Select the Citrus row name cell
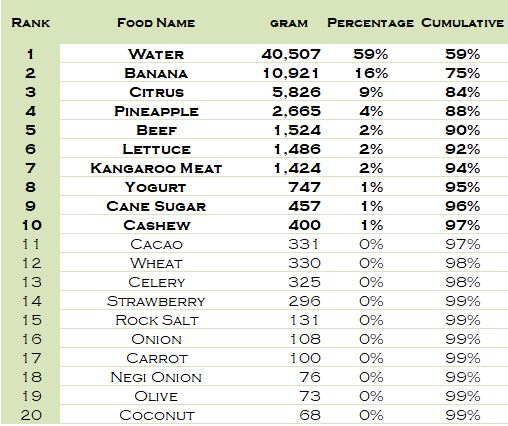This screenshot has height=426, width=508. coord(156,92)
